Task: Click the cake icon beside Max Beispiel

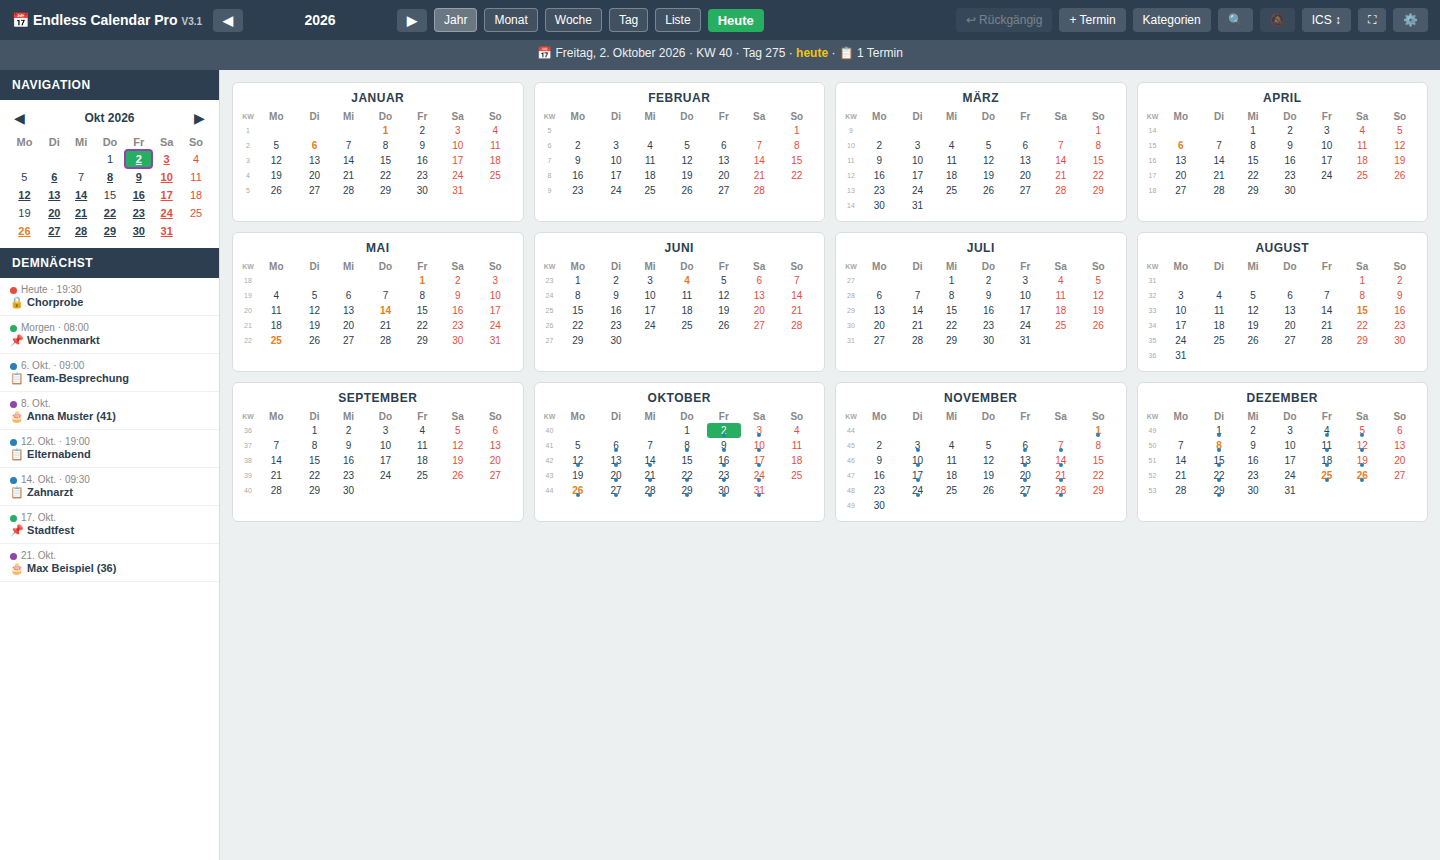Action: tap(16, 568)
